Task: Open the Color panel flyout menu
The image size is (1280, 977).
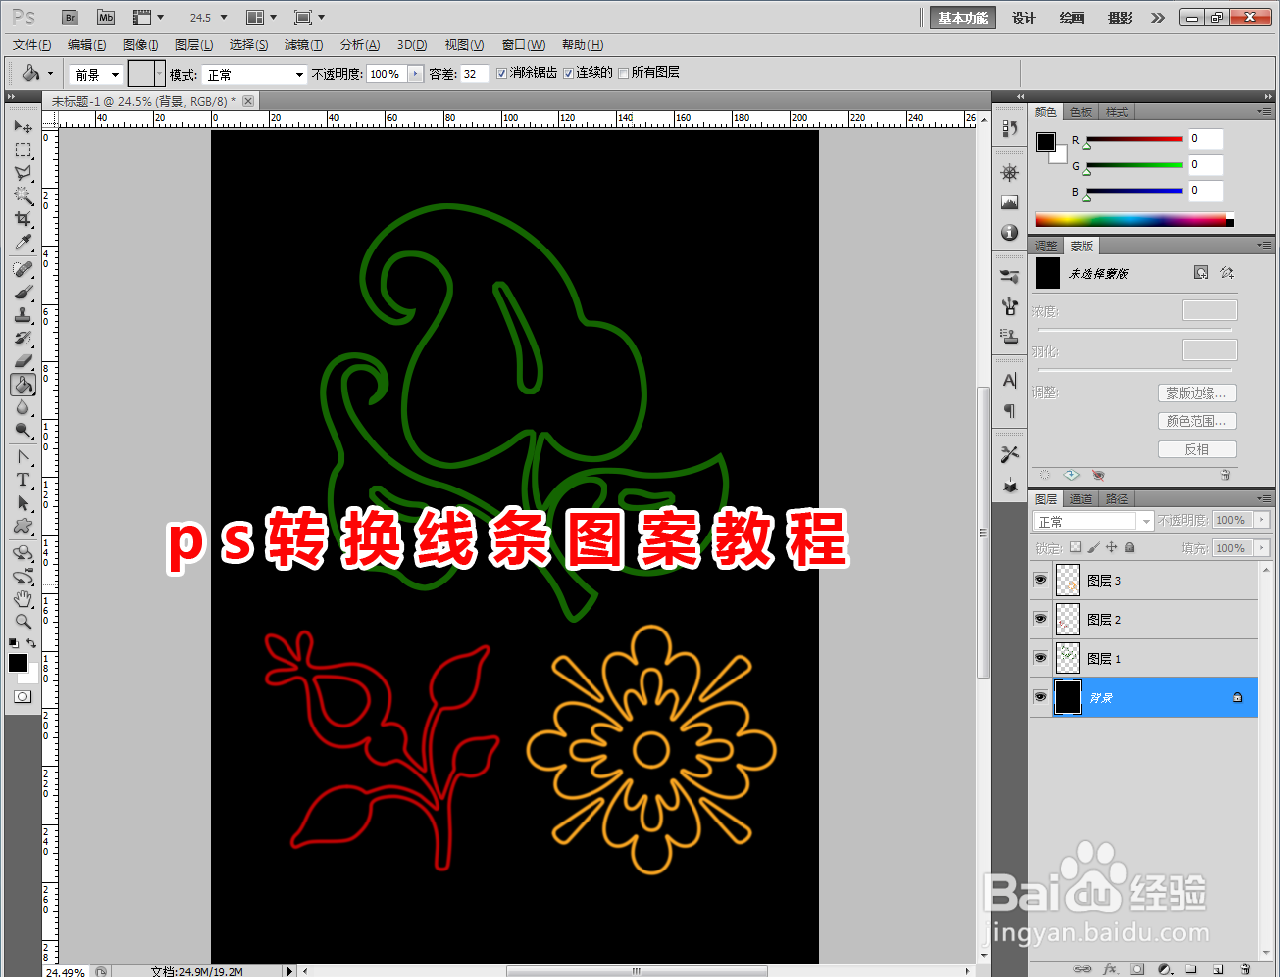Action: (1263, 111)
